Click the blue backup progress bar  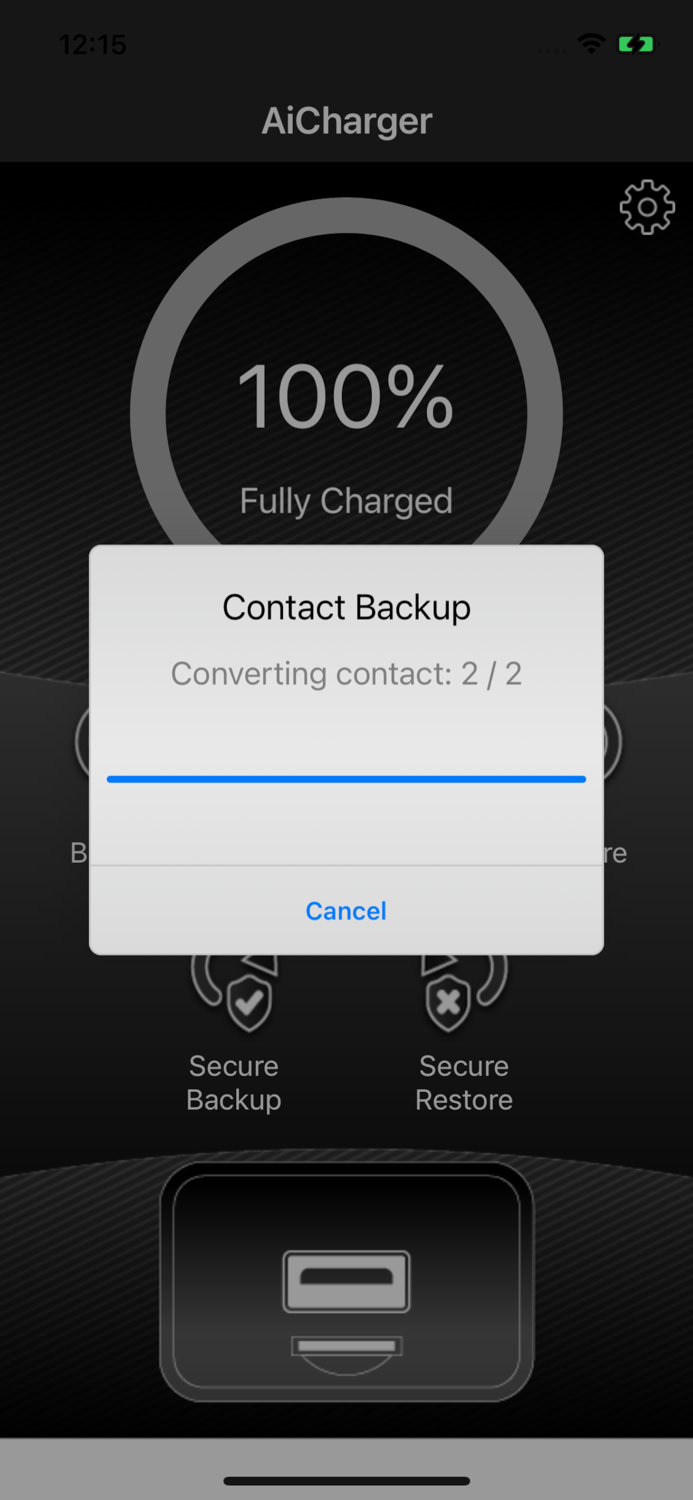(x=346, y=779)
